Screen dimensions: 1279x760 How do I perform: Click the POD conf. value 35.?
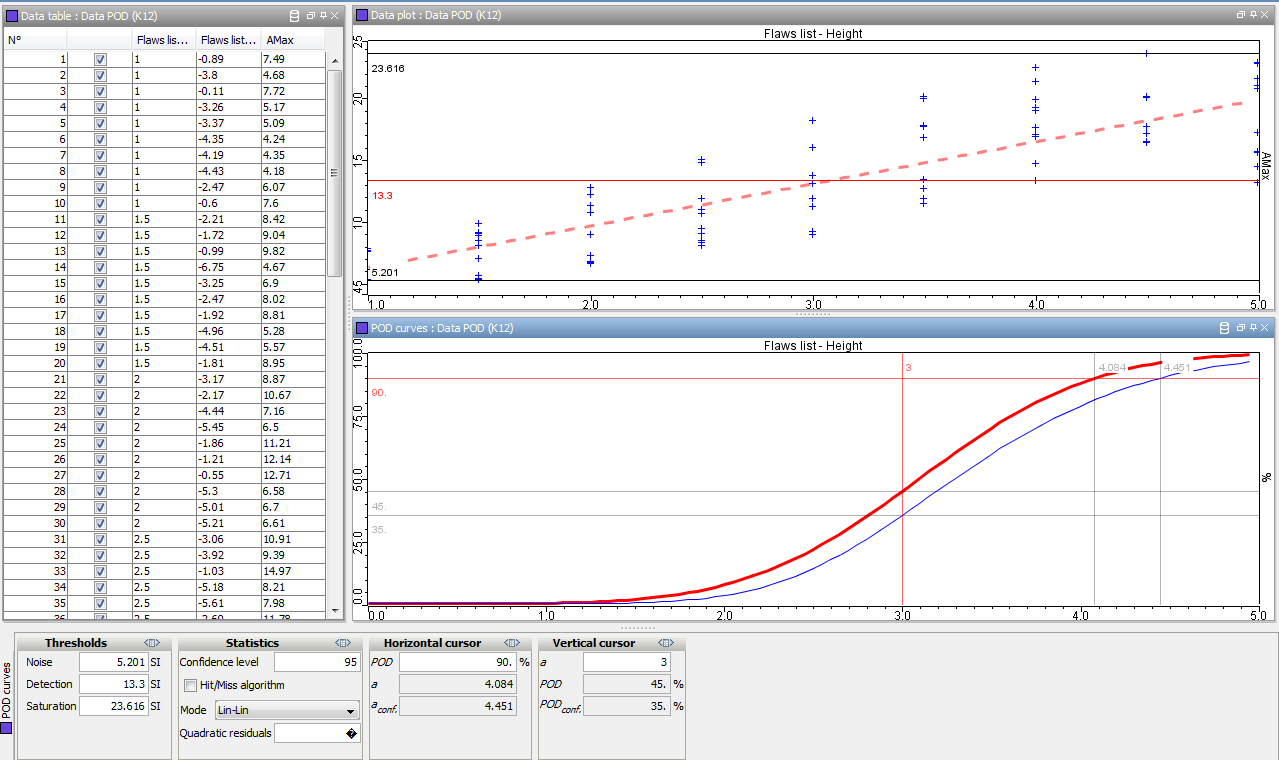coord(627,706)
